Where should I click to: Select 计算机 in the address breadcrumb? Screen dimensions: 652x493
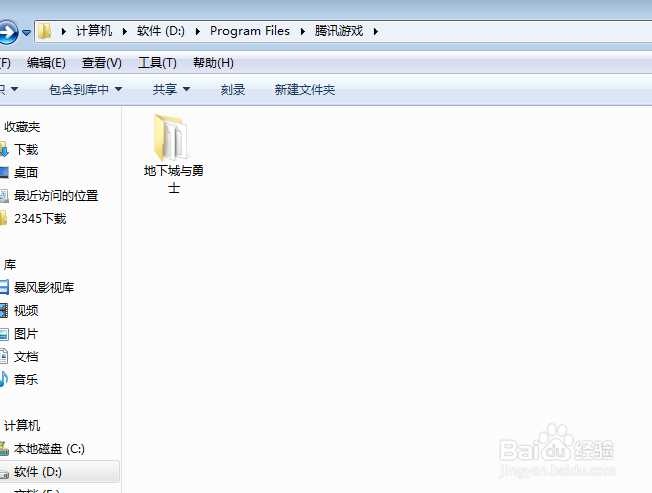[94, 31]
